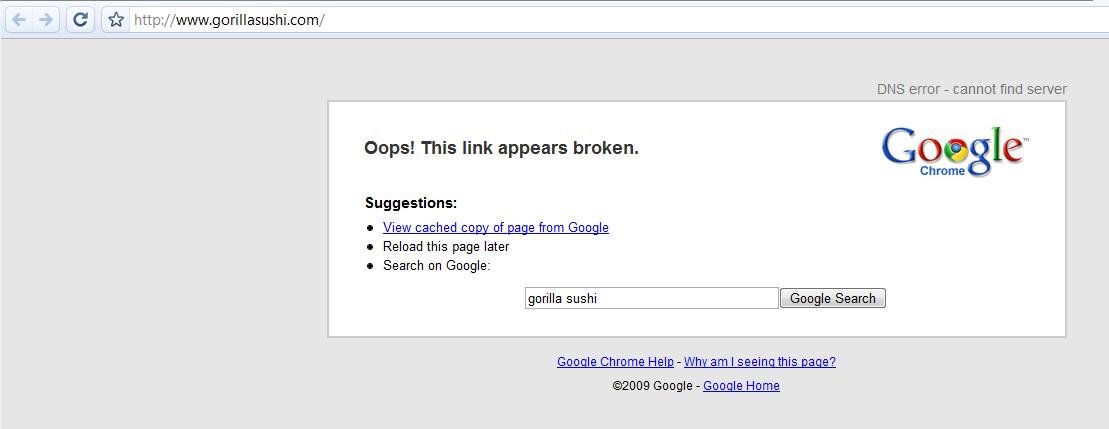Click bullet beside View cached copy link
This screenshot has width=1109, height=429.
(x=370, y=228)
